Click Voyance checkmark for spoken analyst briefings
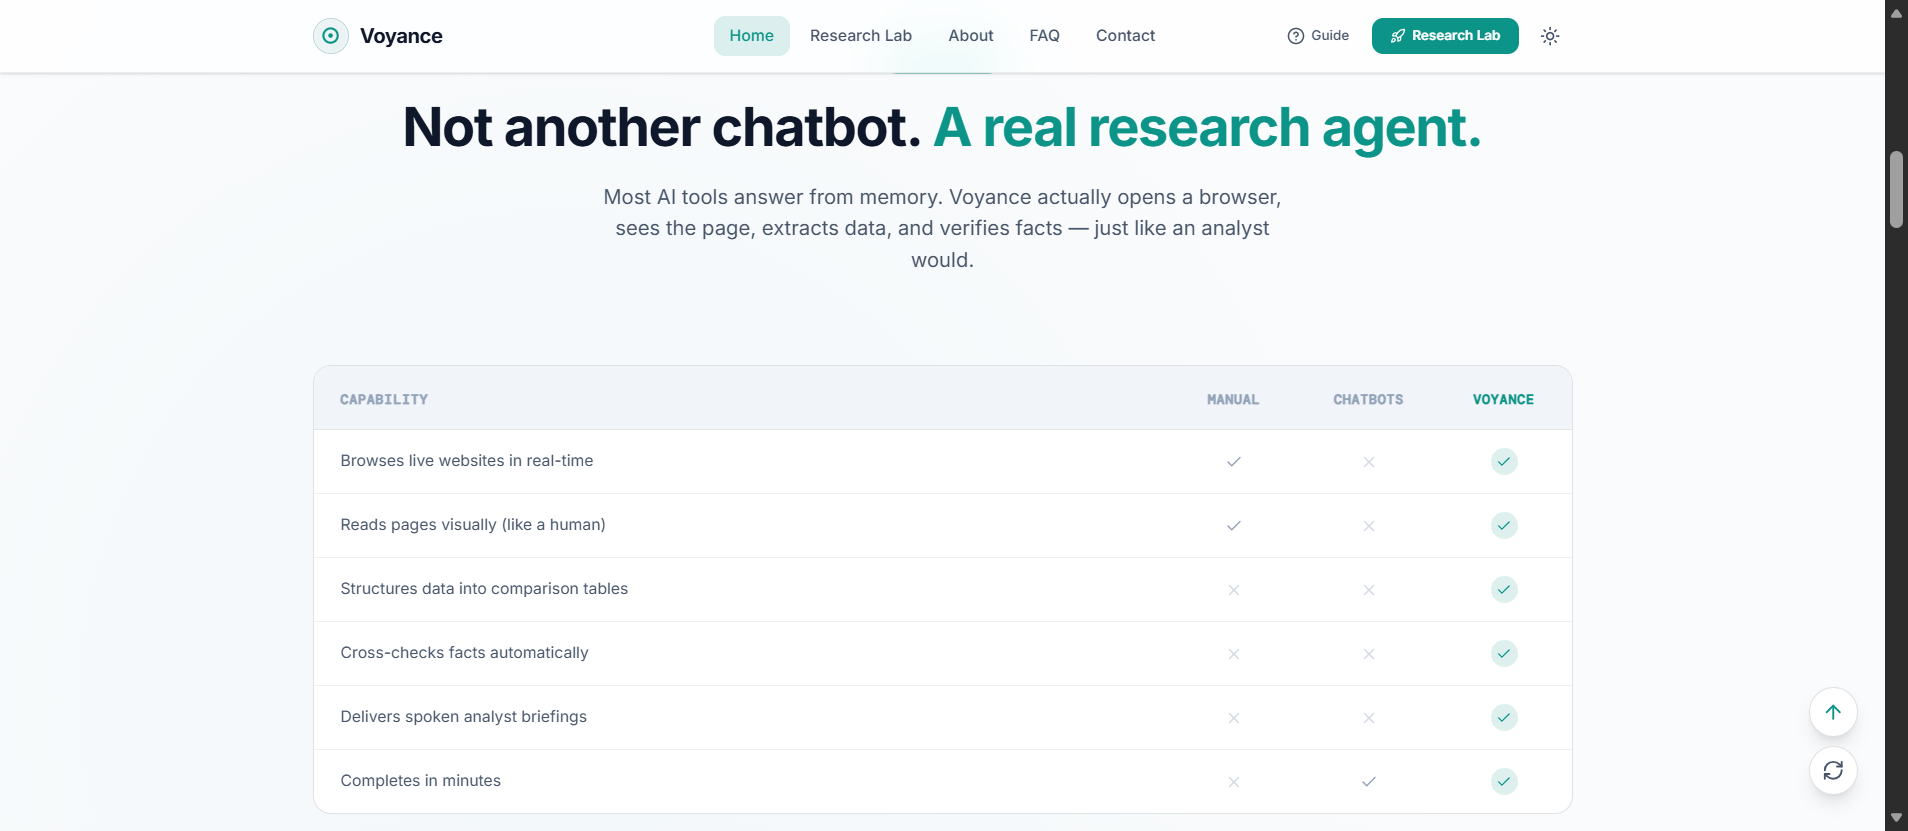Viewport: 1908px width, 831px height. pos(1504,717)
